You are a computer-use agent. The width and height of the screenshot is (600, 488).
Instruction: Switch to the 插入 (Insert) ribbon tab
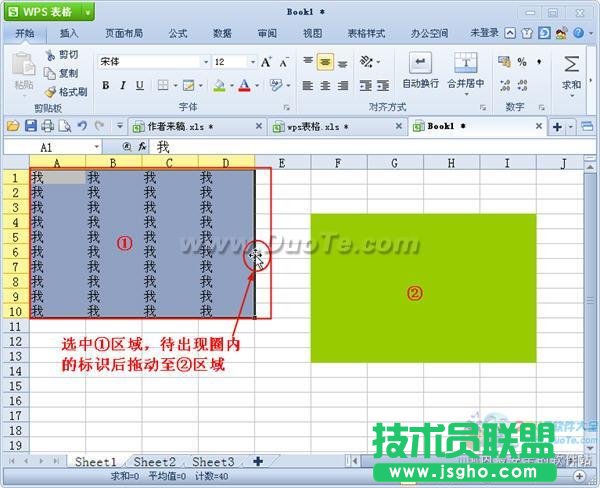point(69,33)
